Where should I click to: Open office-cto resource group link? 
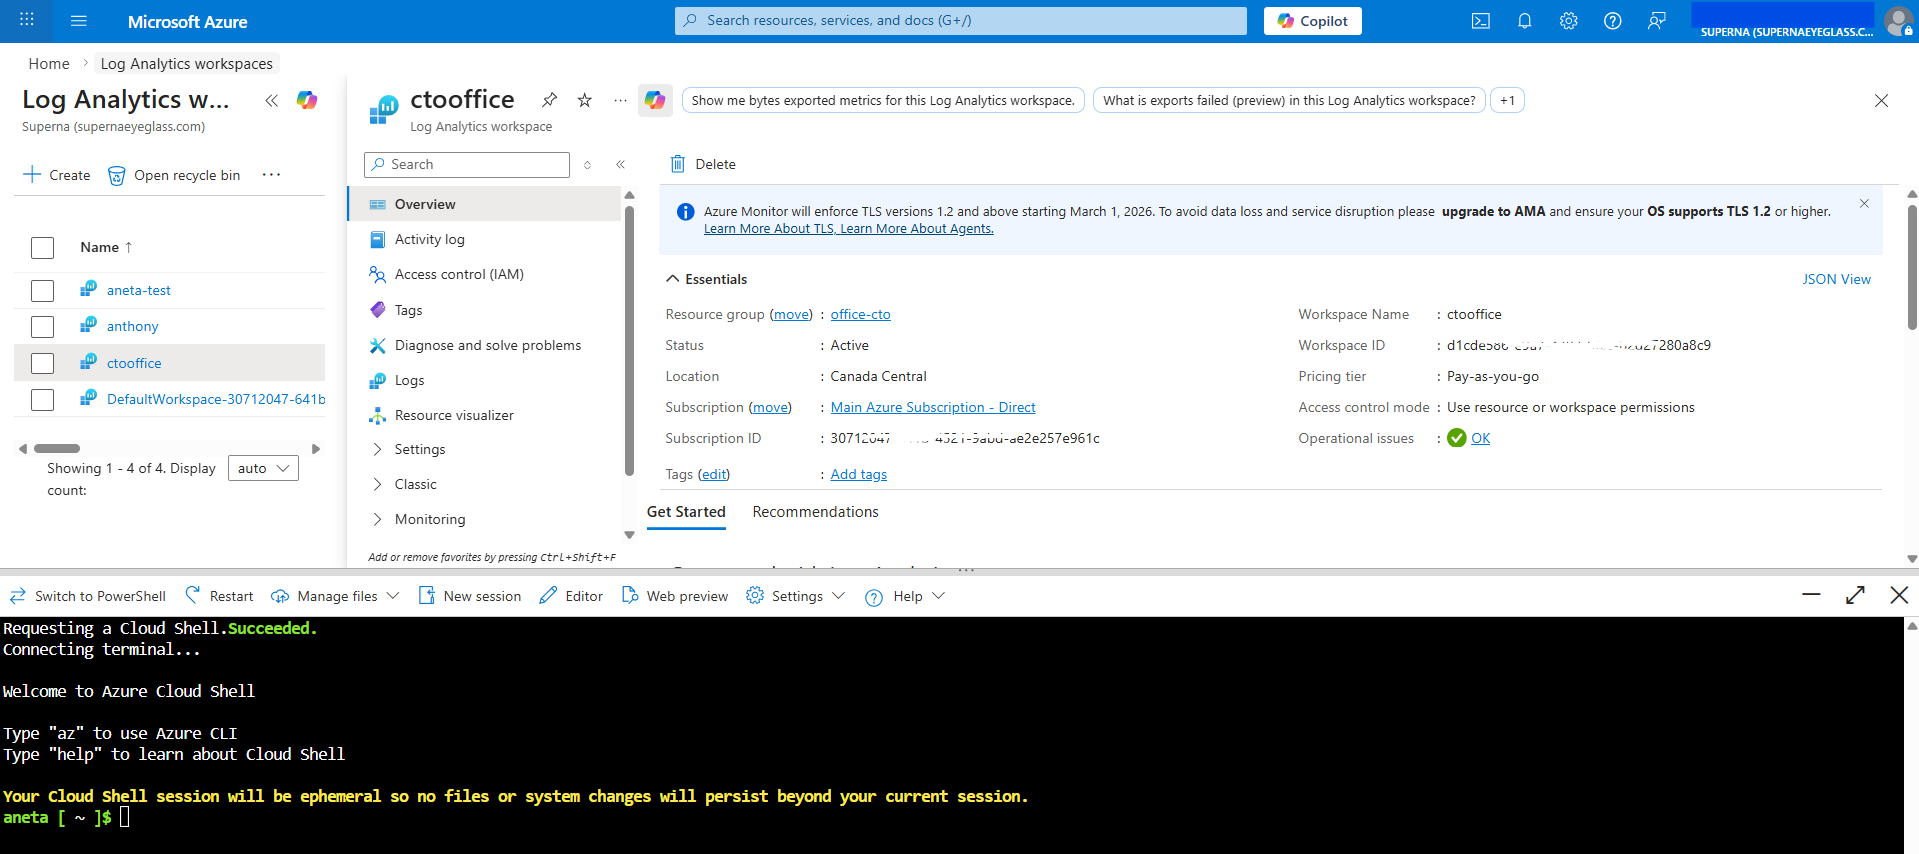[860, 314]
